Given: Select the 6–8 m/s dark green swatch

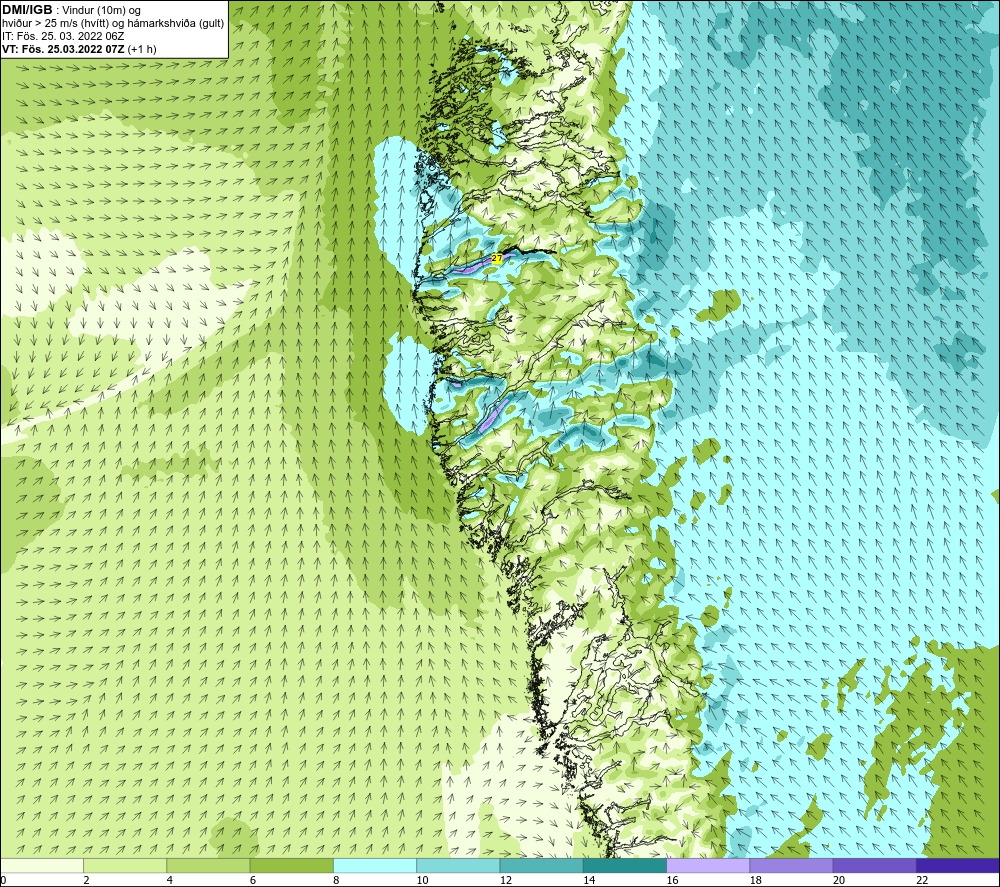Looking at the screenshot, I should point(291,865).
